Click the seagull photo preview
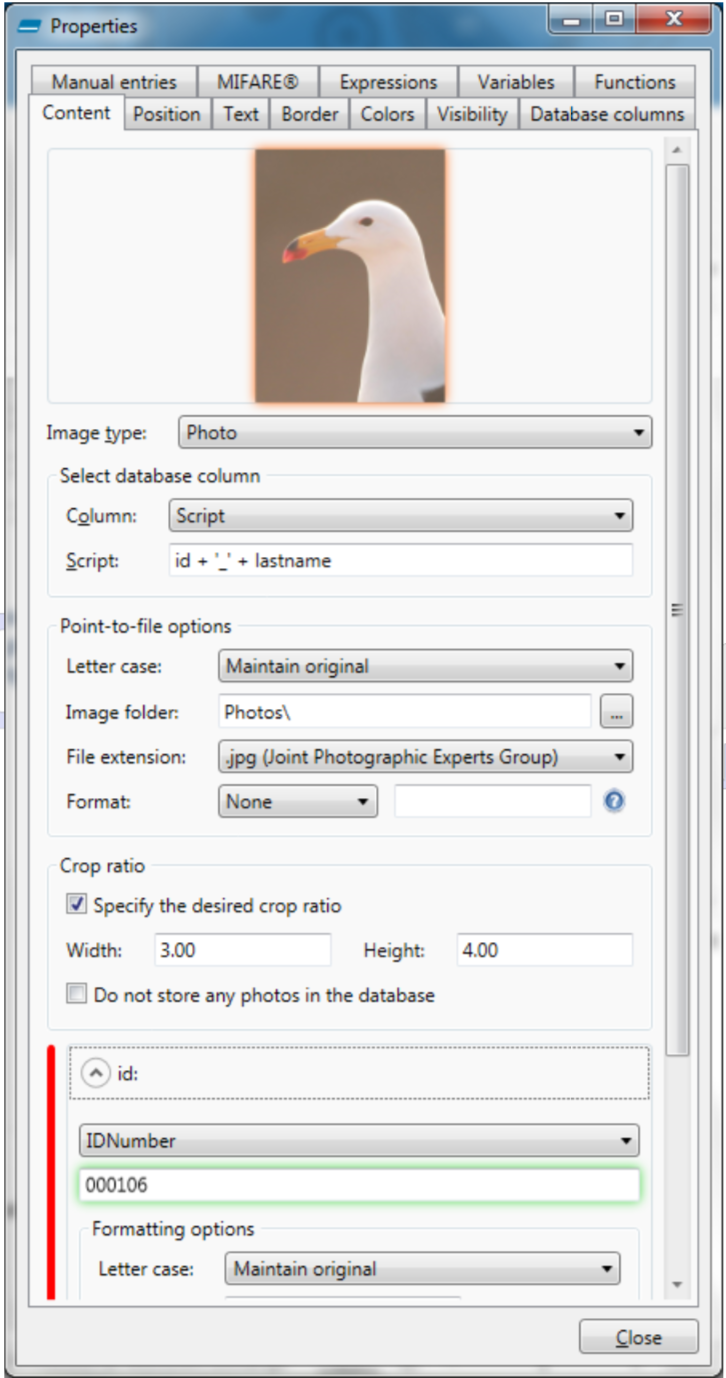The image size is (726, 1378). click(350, 276)
